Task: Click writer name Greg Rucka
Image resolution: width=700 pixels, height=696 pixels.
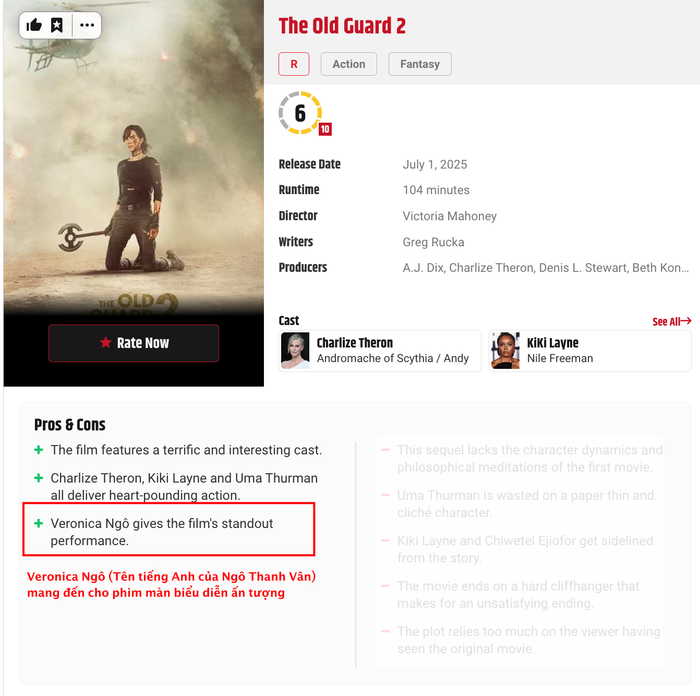Action: [x=433, y=242]
